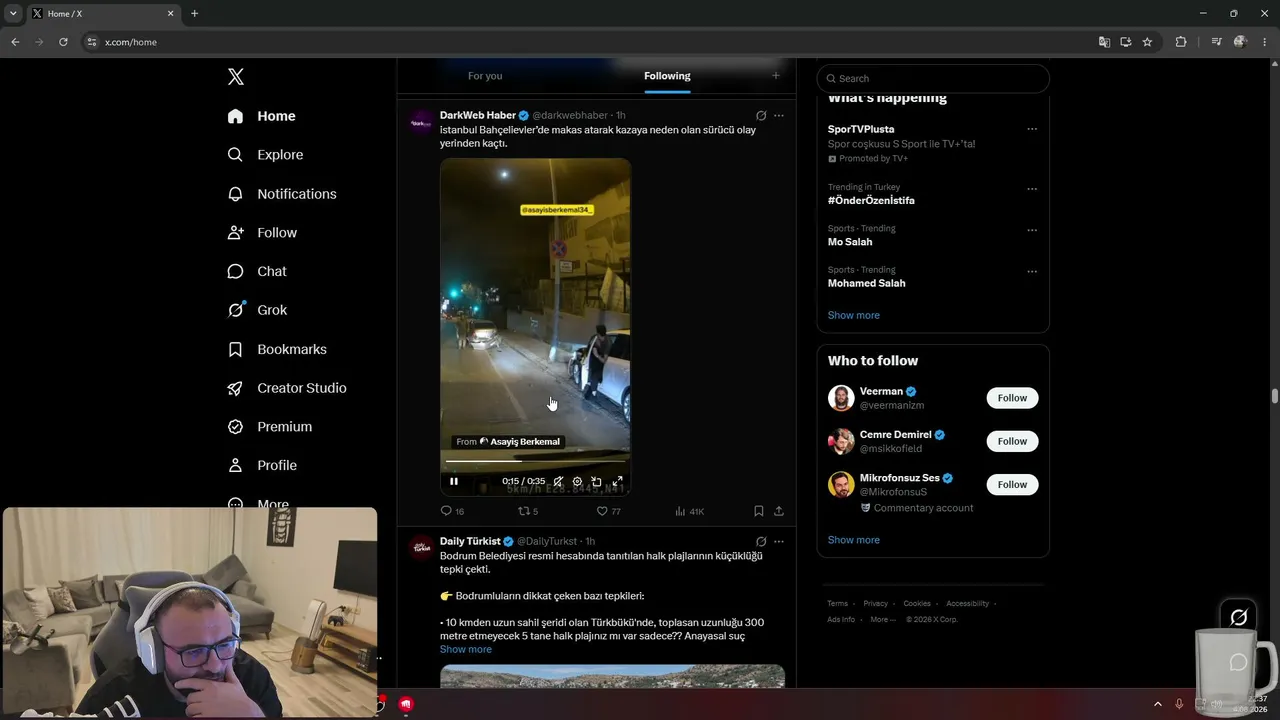
Task: Open Bookmarks from the sidebar
Action: click(277, 349)
